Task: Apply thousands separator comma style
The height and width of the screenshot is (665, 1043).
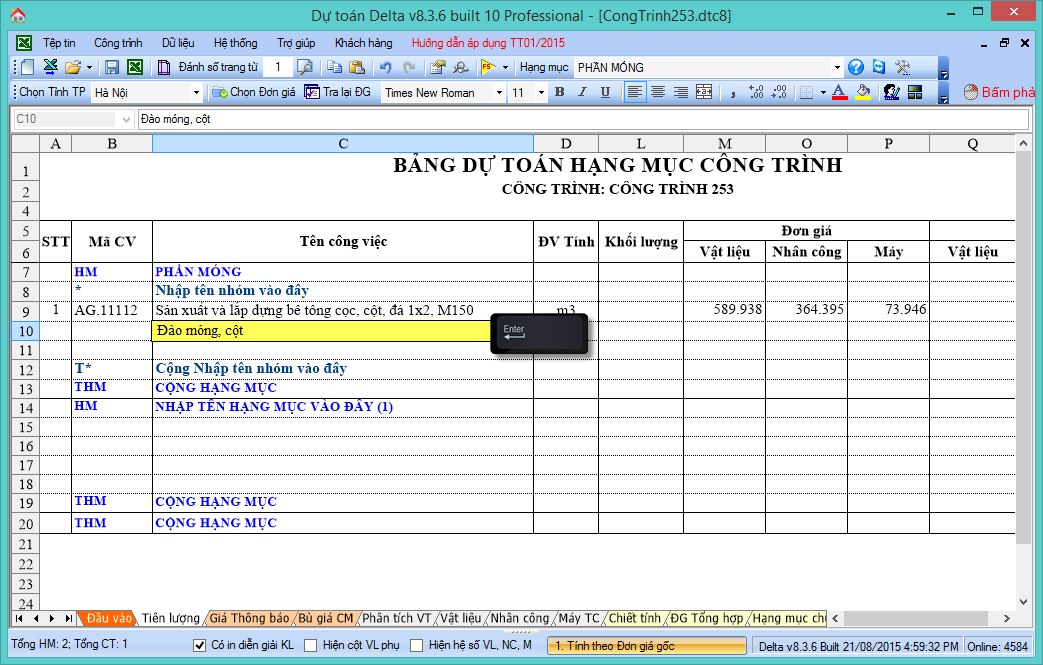Action: [732, 92]
